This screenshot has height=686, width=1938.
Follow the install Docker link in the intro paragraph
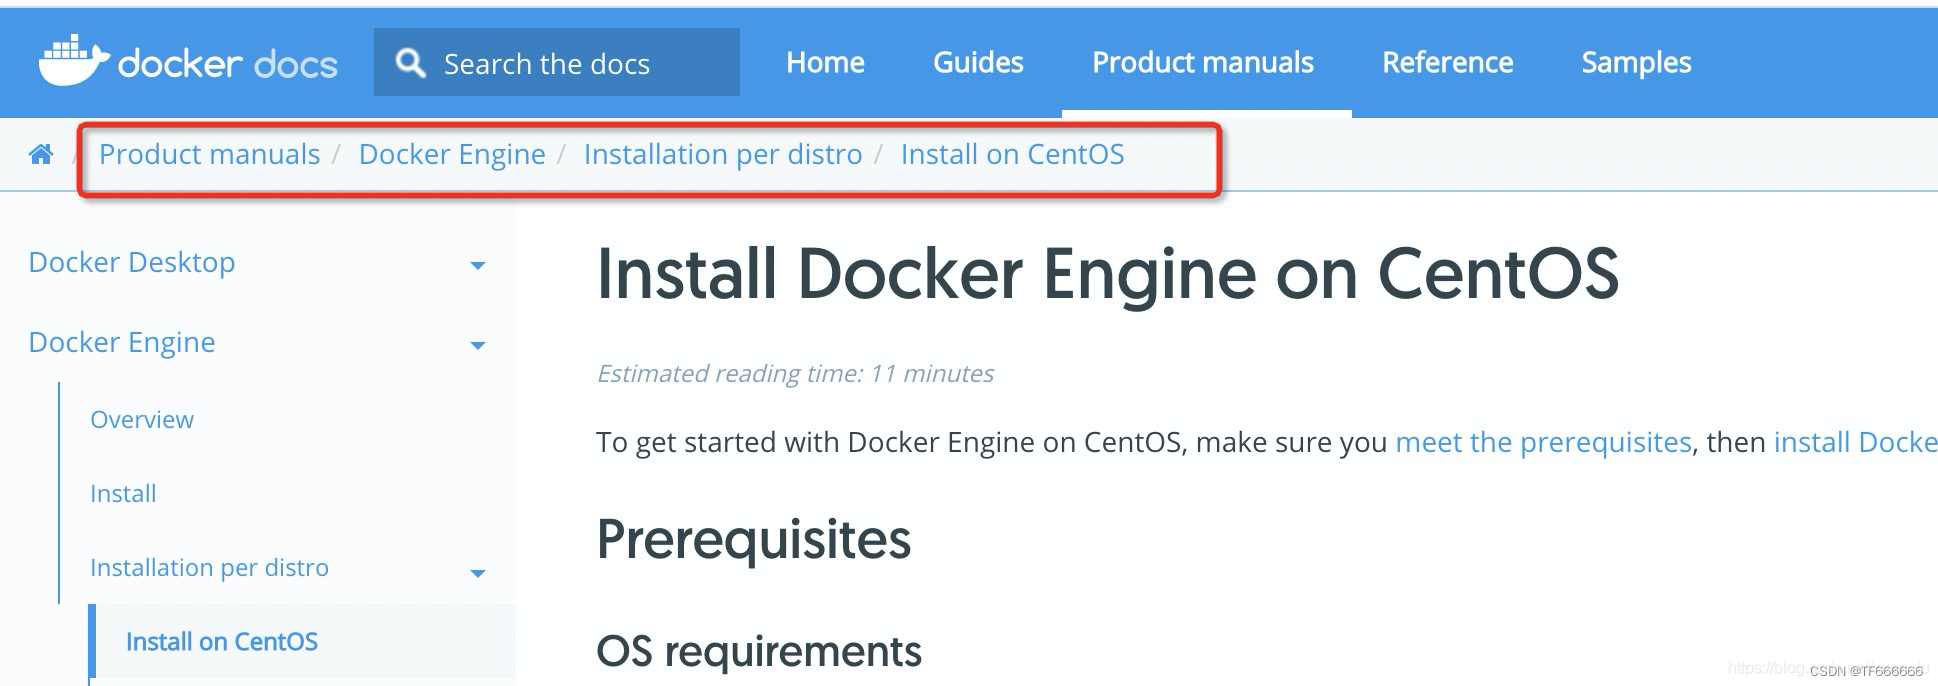click(1855, 442)
